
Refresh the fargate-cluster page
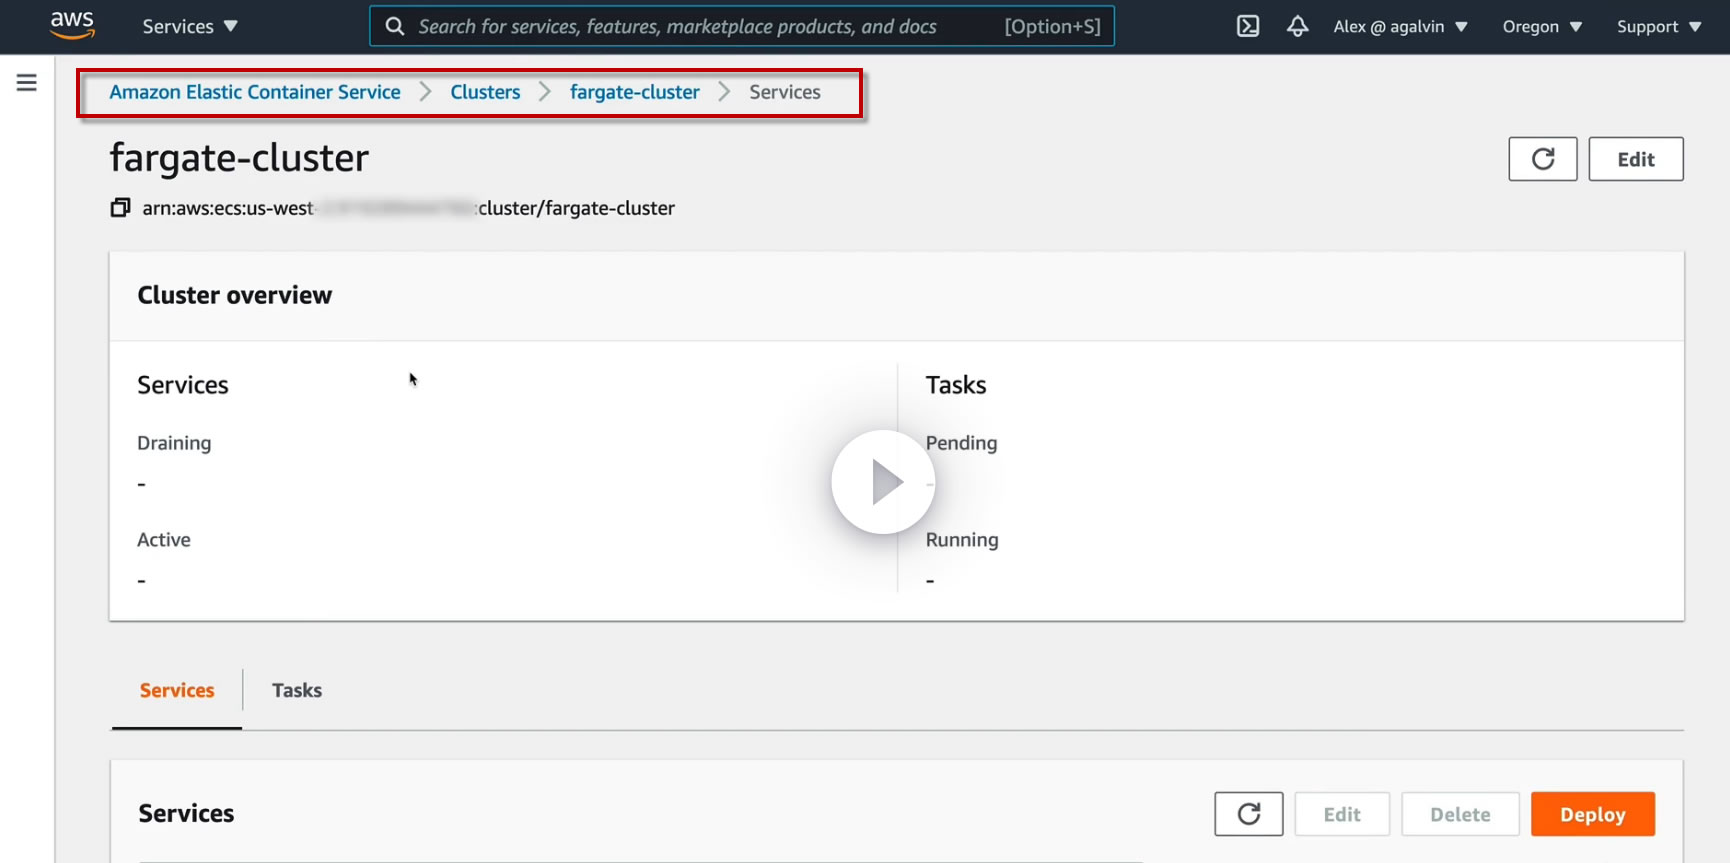click(x=1542, y=159)
